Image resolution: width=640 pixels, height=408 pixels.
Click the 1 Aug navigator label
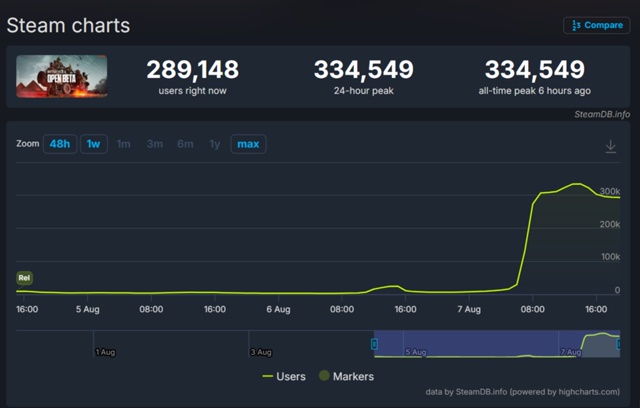pyautogui.click(x=105, y=352)
